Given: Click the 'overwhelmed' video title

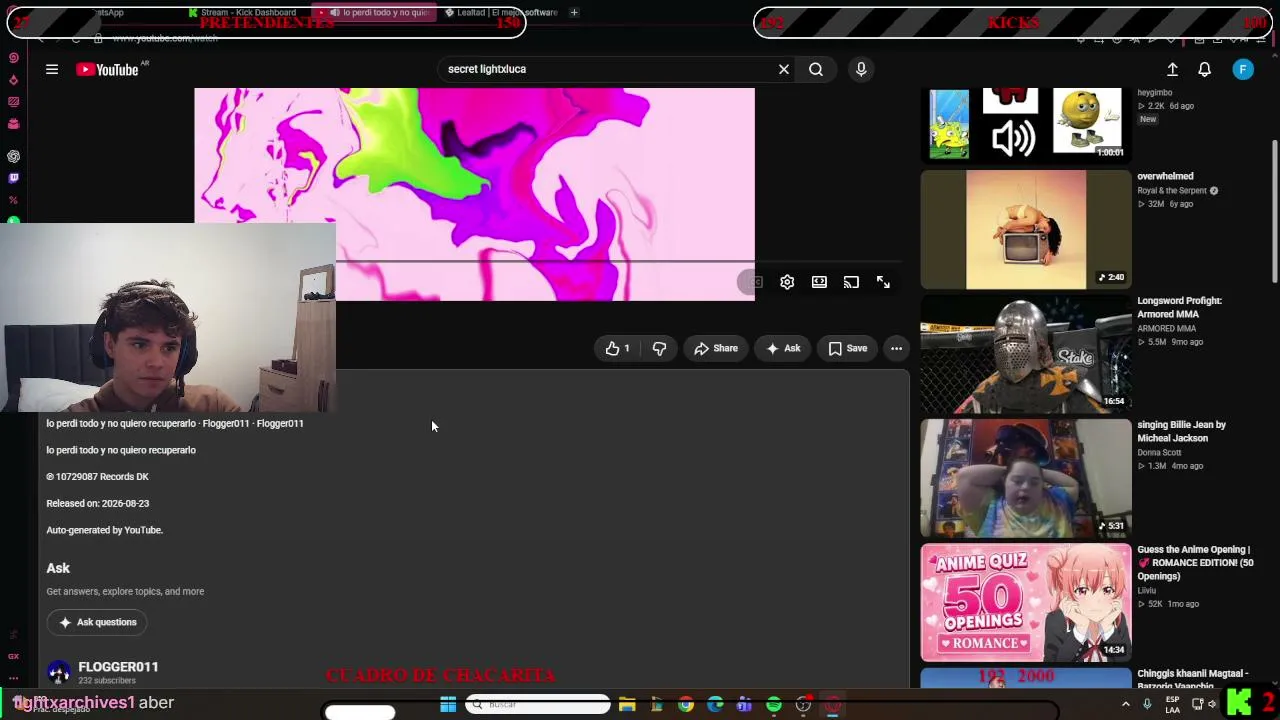Looking at the screenshot, I should pos(1165,176).
